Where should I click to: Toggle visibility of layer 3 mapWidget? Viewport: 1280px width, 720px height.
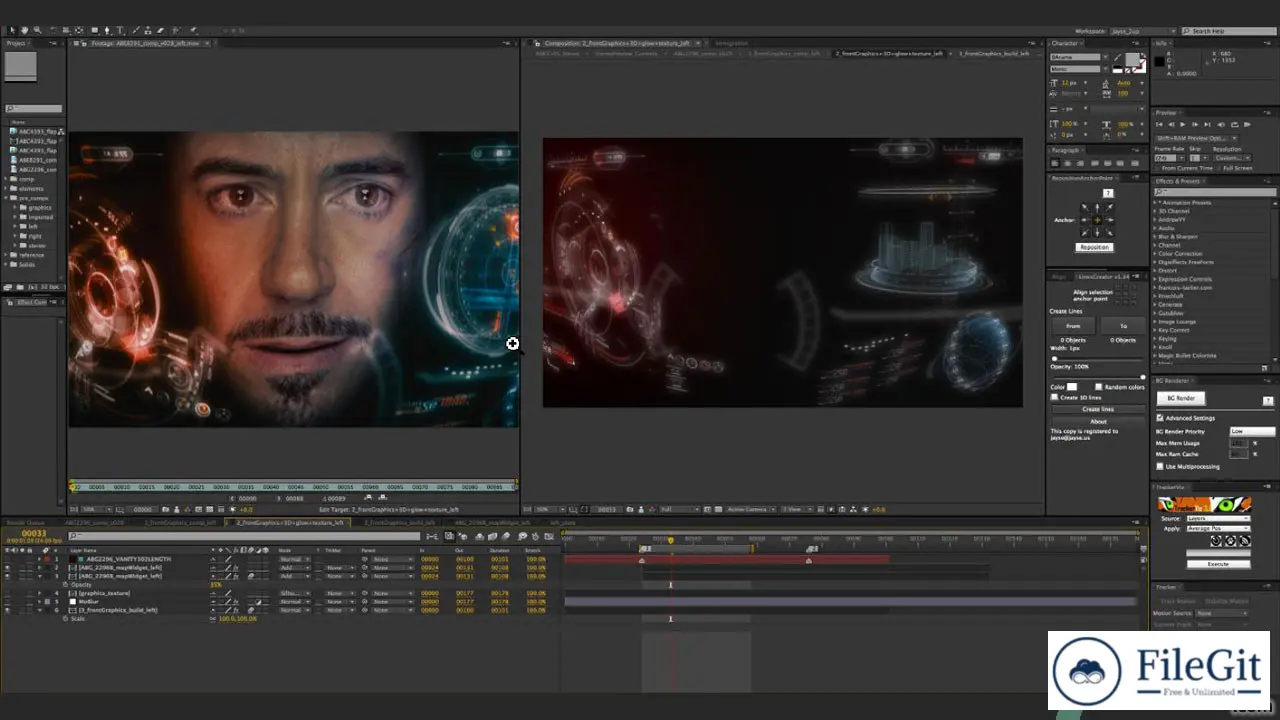tap(7, 576)
